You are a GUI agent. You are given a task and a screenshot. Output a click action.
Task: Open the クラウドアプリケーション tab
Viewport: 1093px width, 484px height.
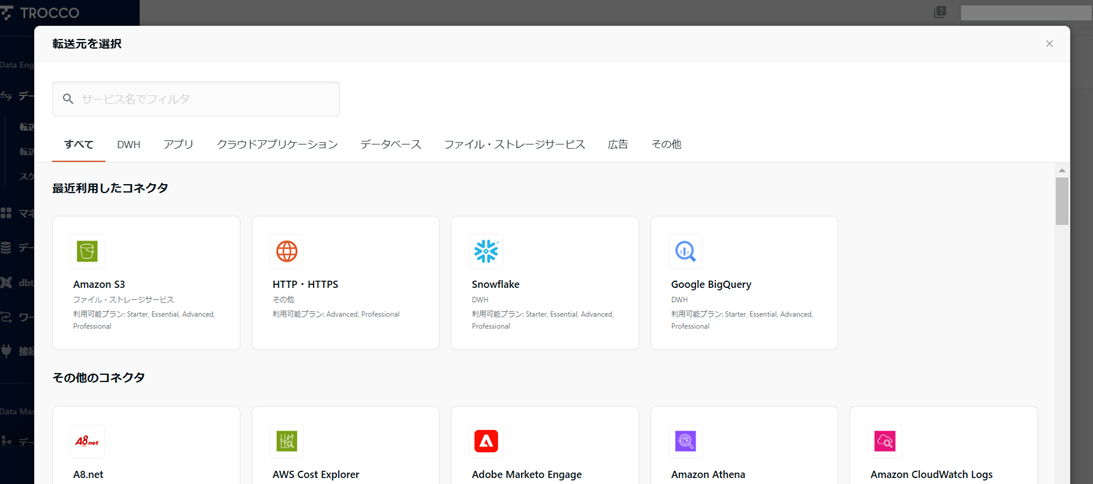(x=277, y=144)
